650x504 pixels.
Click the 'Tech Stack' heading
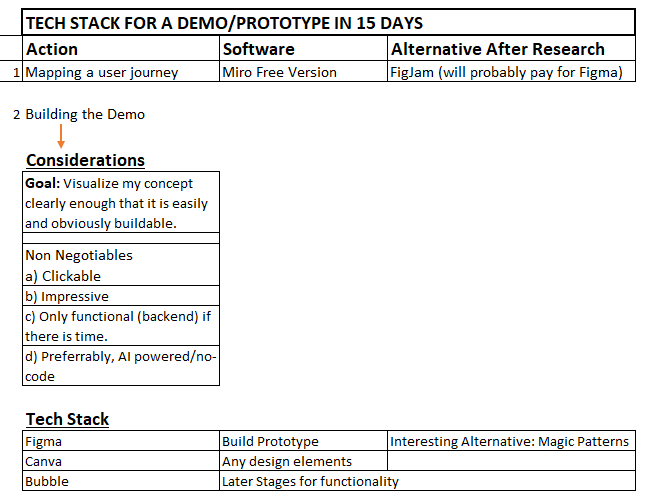pos(67,419)
